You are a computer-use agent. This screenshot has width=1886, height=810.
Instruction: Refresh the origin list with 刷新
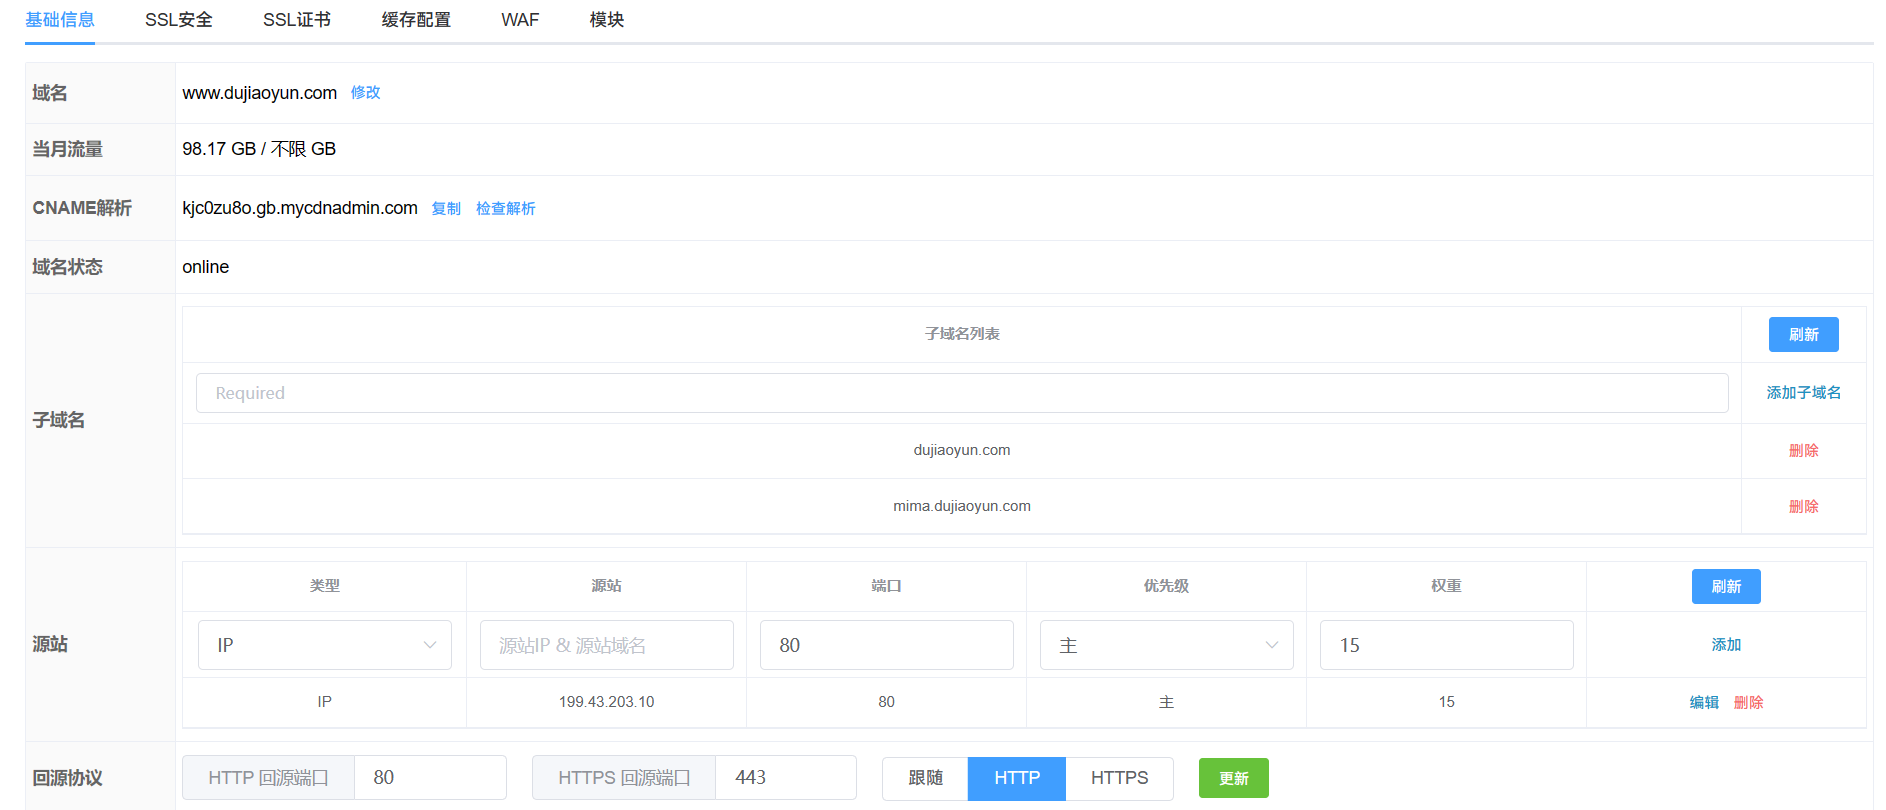[1726, 586]
